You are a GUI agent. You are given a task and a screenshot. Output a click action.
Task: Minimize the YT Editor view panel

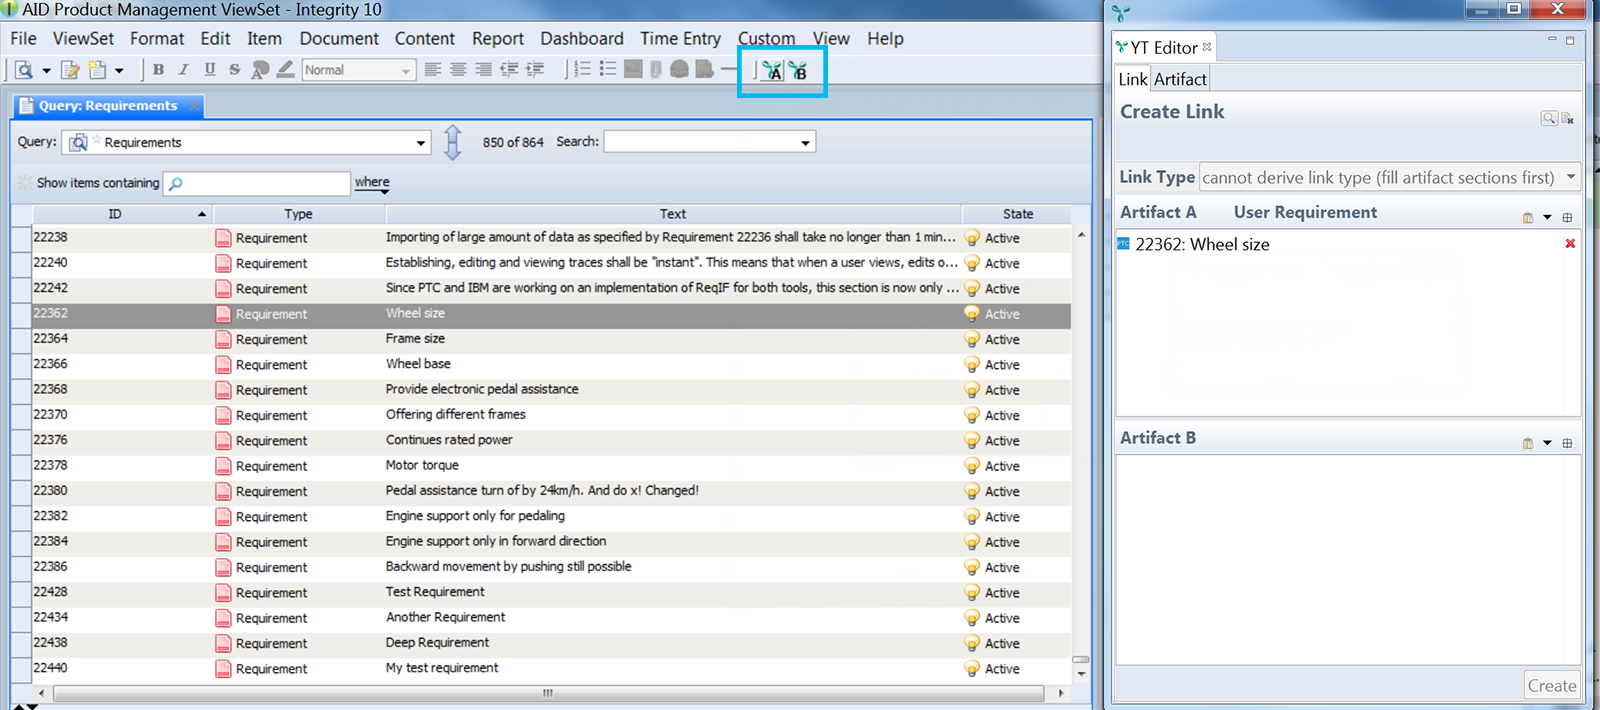(1552, 40)
